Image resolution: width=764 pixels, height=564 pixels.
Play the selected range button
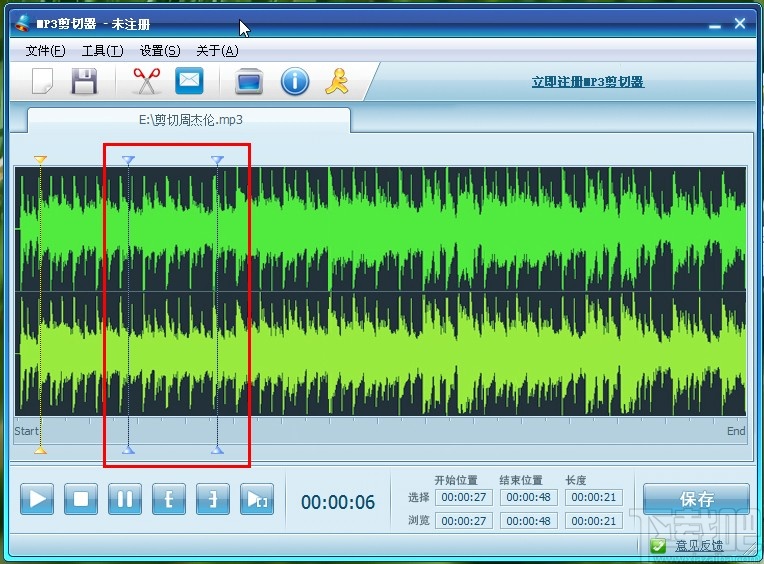coord(257,499)
